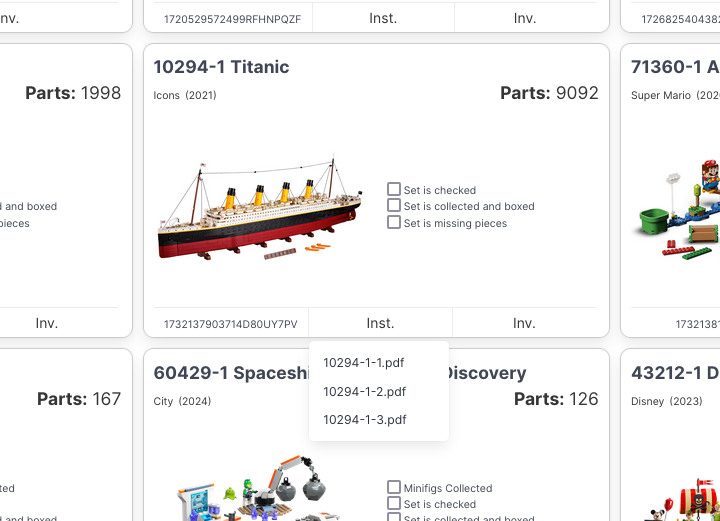Open the Titanic card's "Inv." inventory button
The height and width of the screenshot is (521, 720).
525,323
